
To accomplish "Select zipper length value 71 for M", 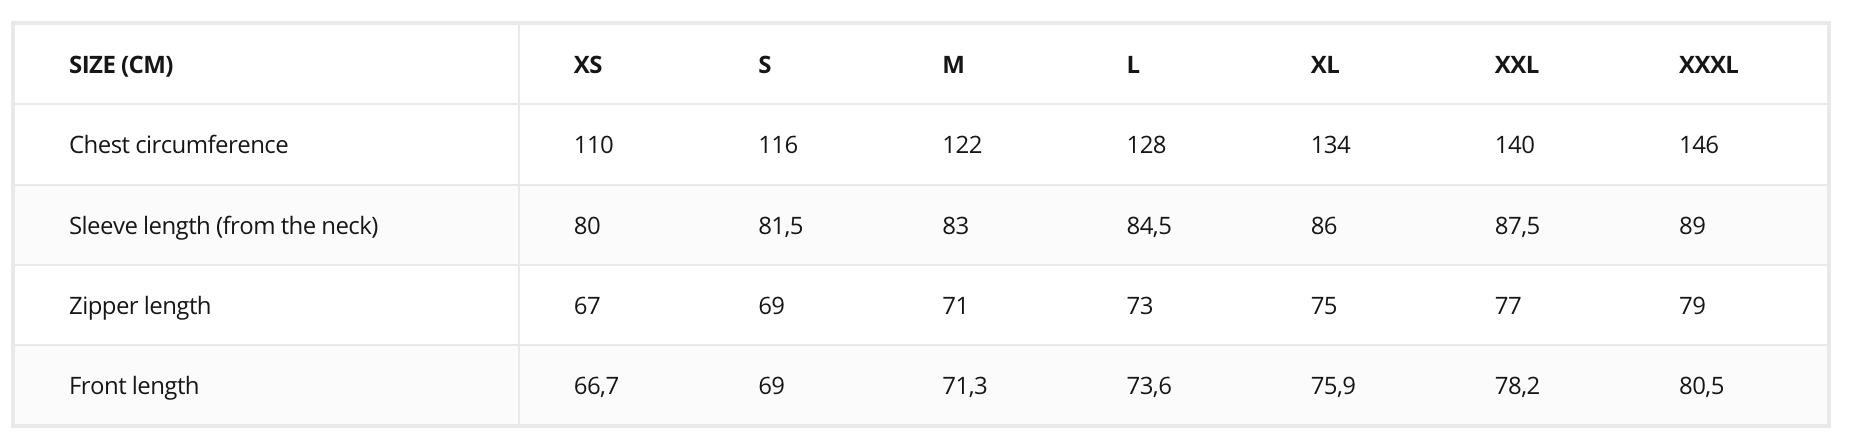I will click(955, 306).
